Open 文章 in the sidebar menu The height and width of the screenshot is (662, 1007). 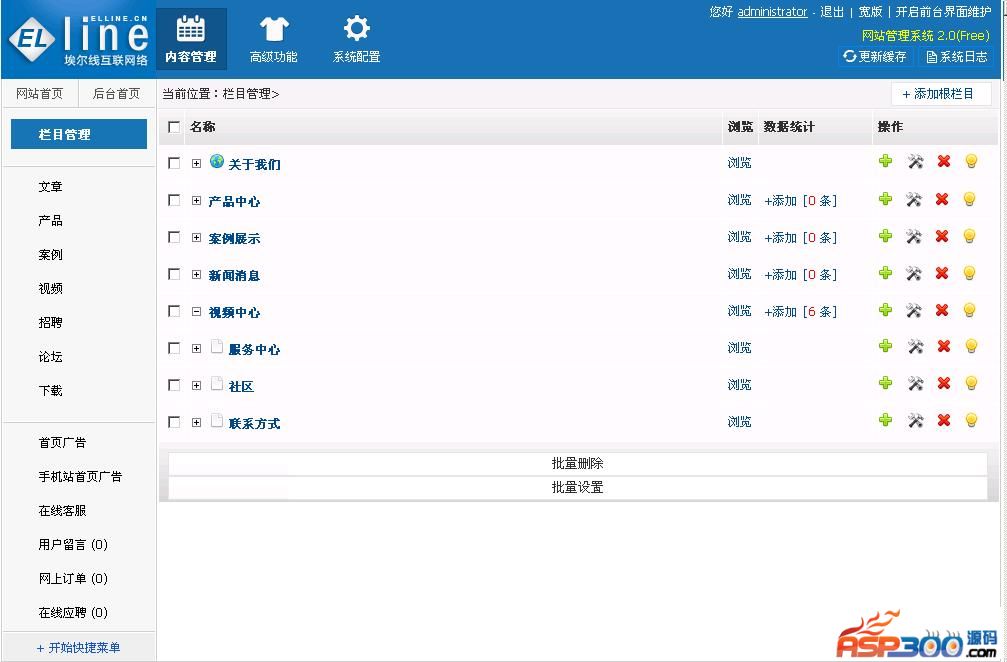(x=50, y=187)
